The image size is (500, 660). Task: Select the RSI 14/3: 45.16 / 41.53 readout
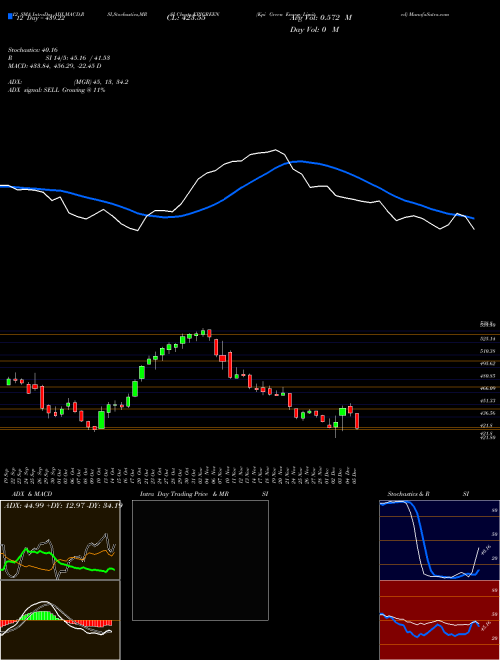coord(59,58)
